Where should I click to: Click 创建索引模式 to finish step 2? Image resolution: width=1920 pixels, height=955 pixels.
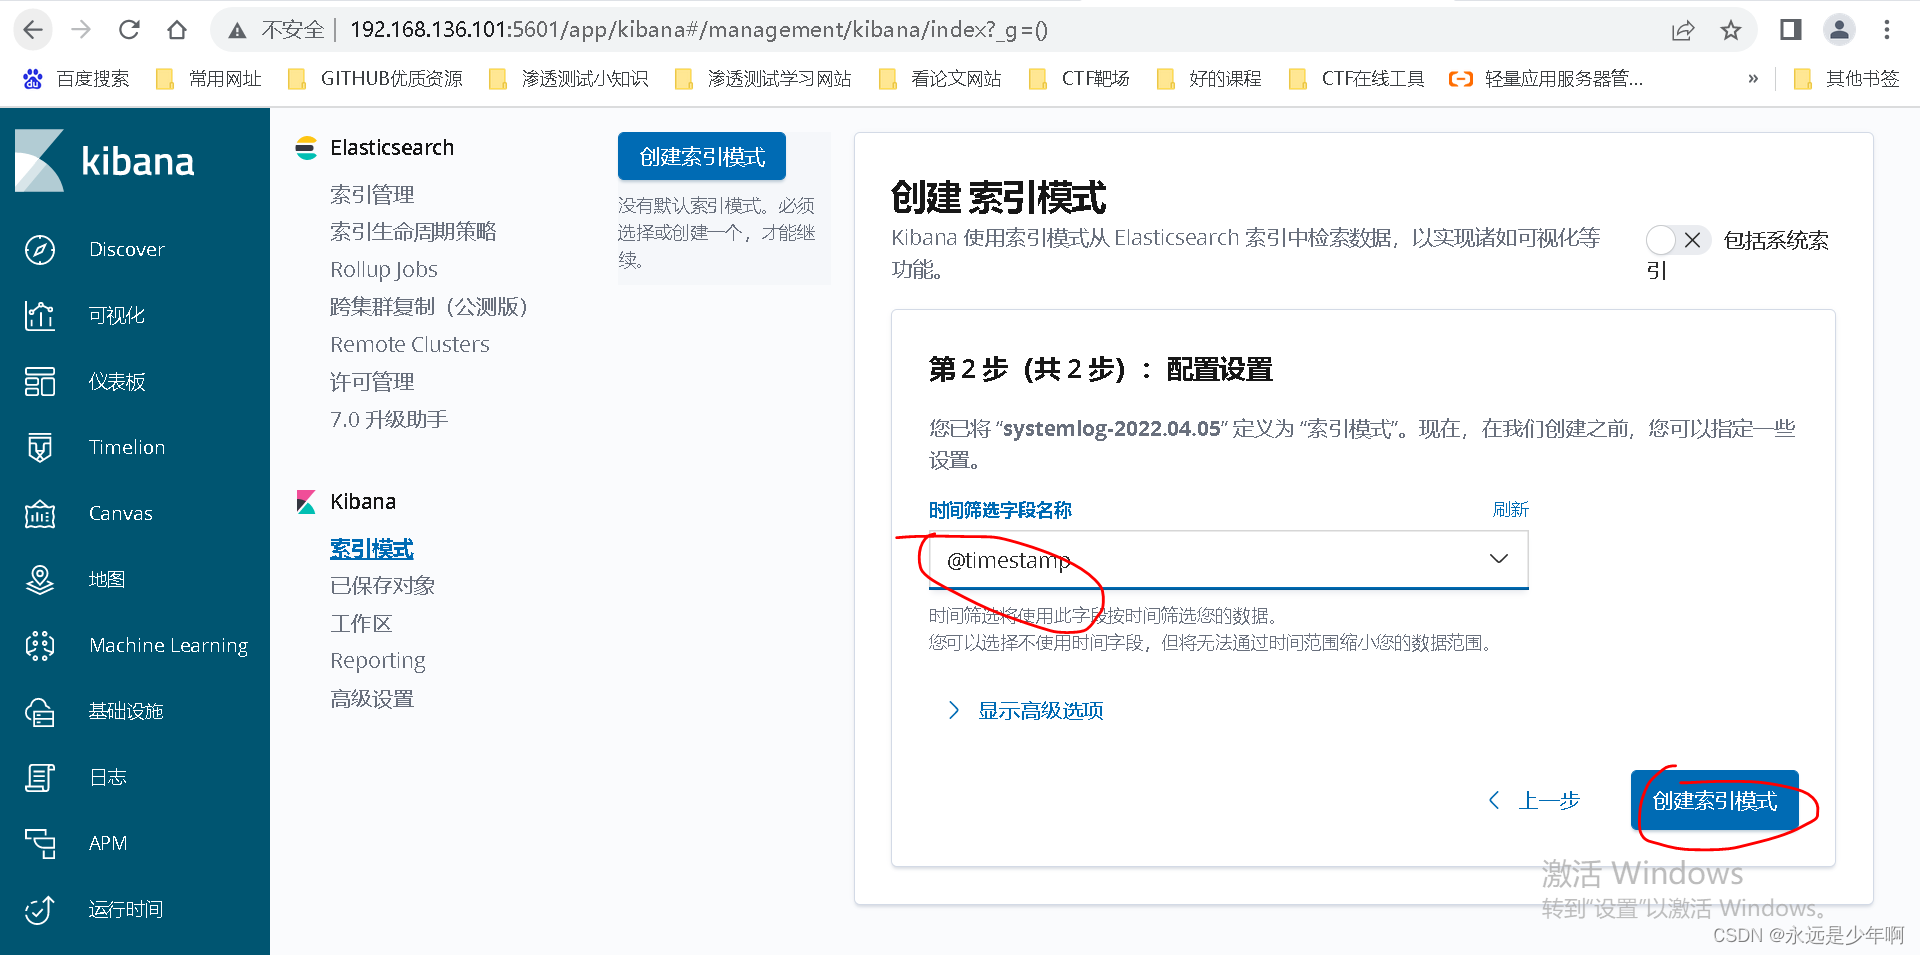(x=1714, y=800)
